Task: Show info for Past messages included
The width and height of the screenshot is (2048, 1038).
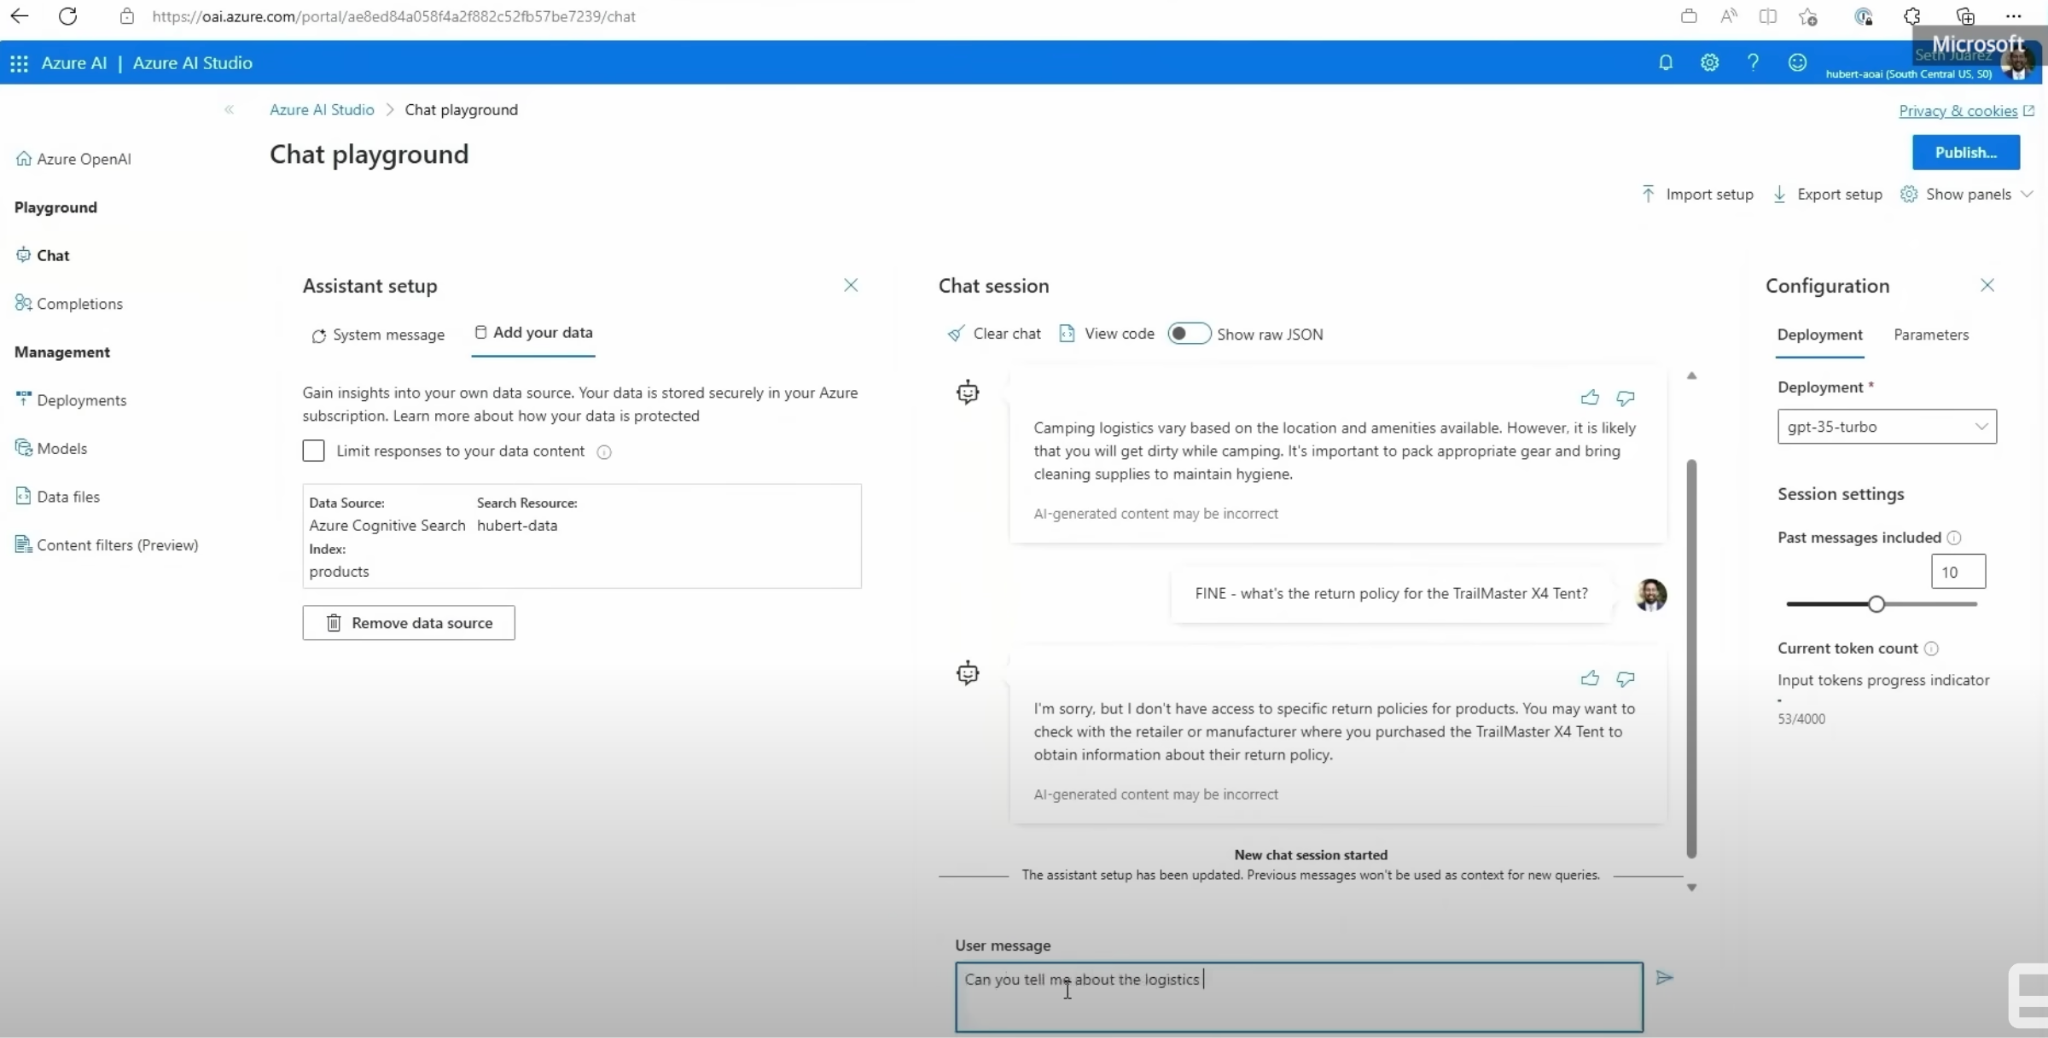Action: (x=1954, y=538)
